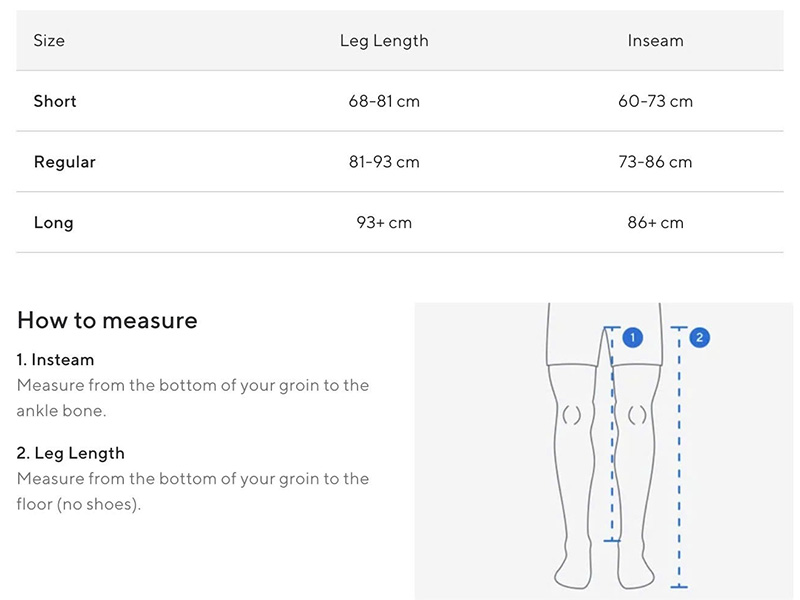Click the 73-86 cm inseam cell
This screenshot has width=800, height=600.
coord(656,162)
